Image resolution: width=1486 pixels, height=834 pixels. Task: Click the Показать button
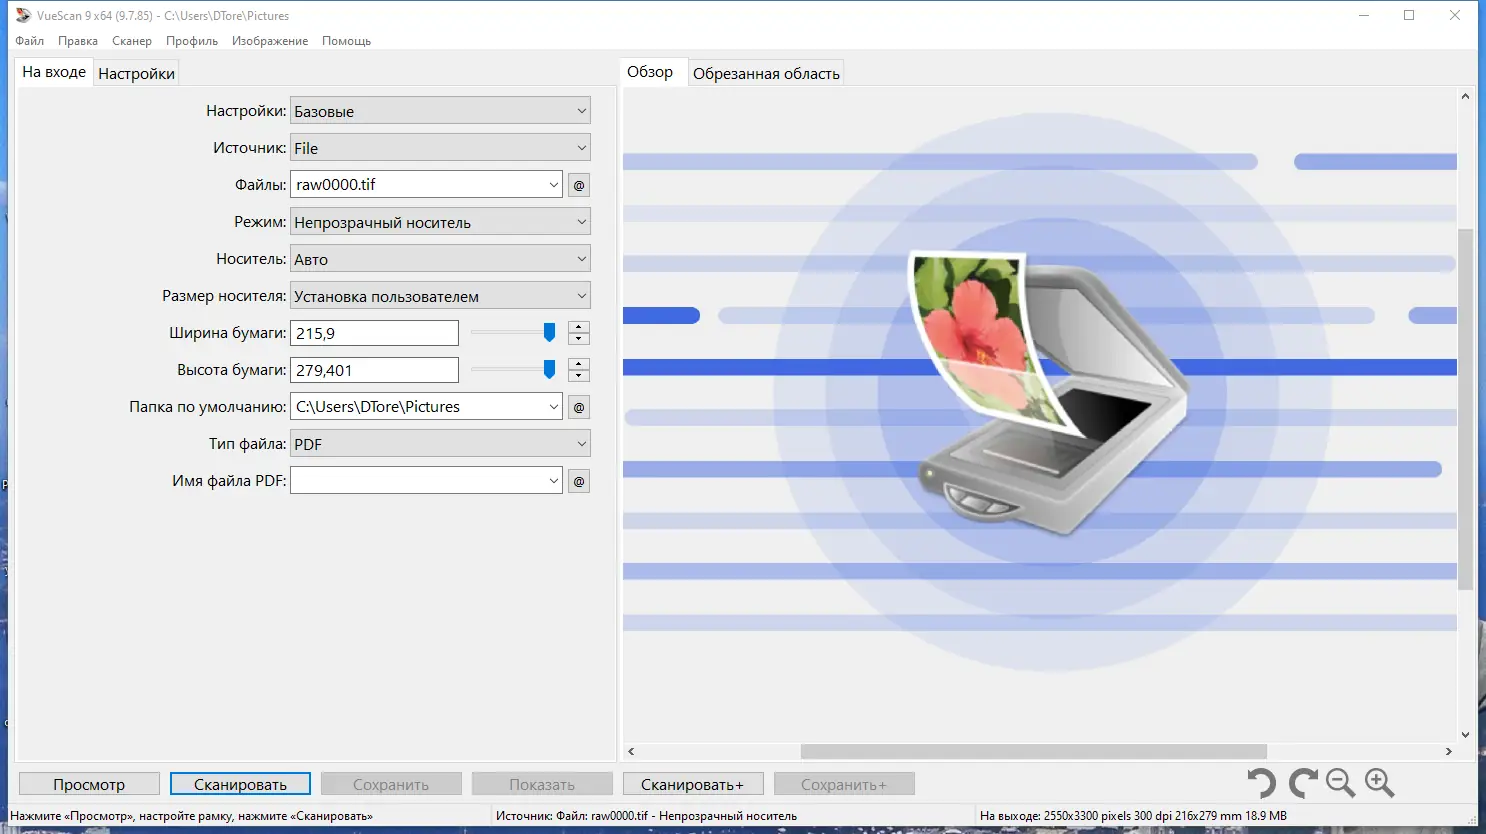click(542, 784)
